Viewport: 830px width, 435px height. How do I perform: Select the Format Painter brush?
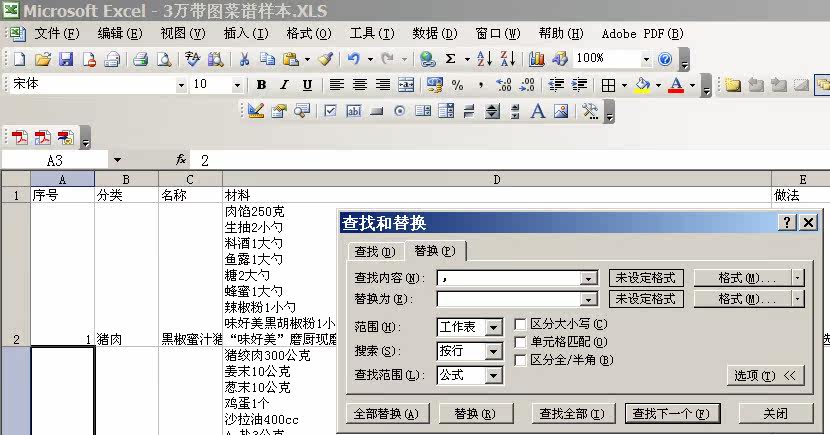pyautogui.click(x=325, y=59)
